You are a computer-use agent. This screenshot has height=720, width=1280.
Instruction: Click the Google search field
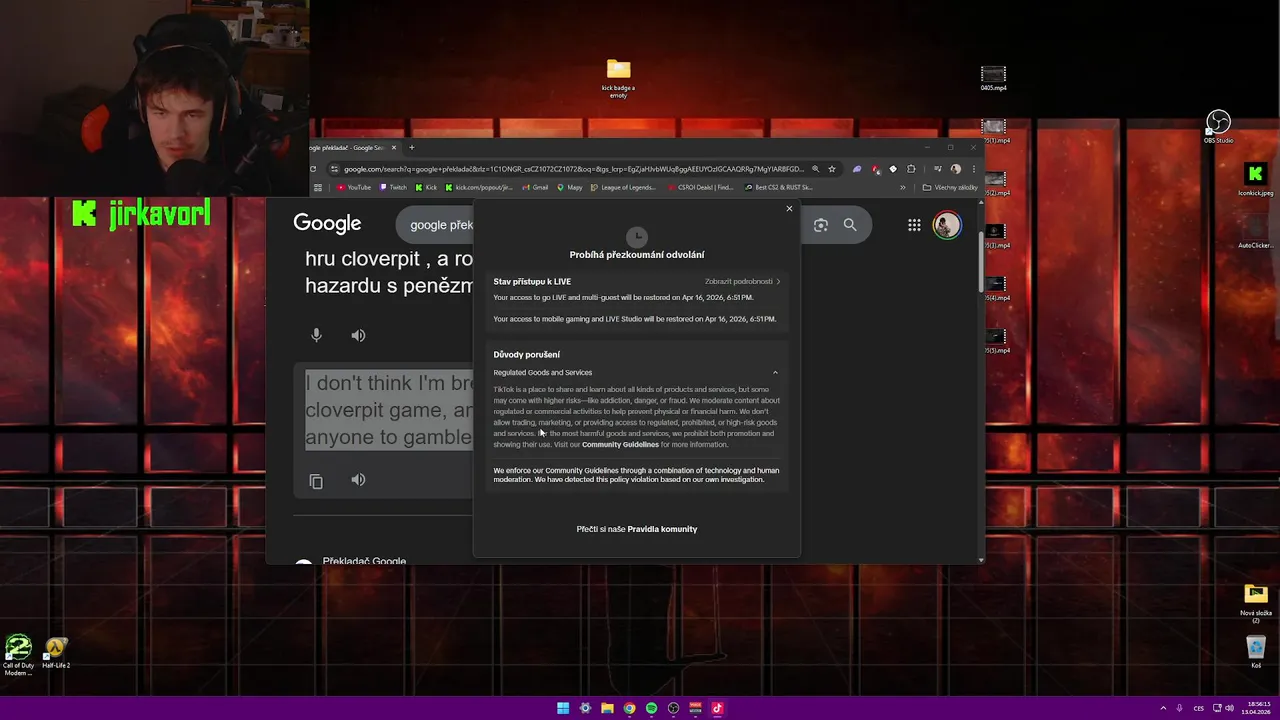[435, 225]
